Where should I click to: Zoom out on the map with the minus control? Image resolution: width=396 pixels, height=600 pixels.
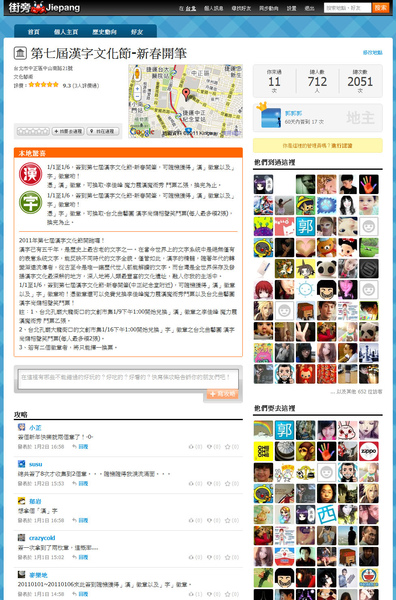137,96
